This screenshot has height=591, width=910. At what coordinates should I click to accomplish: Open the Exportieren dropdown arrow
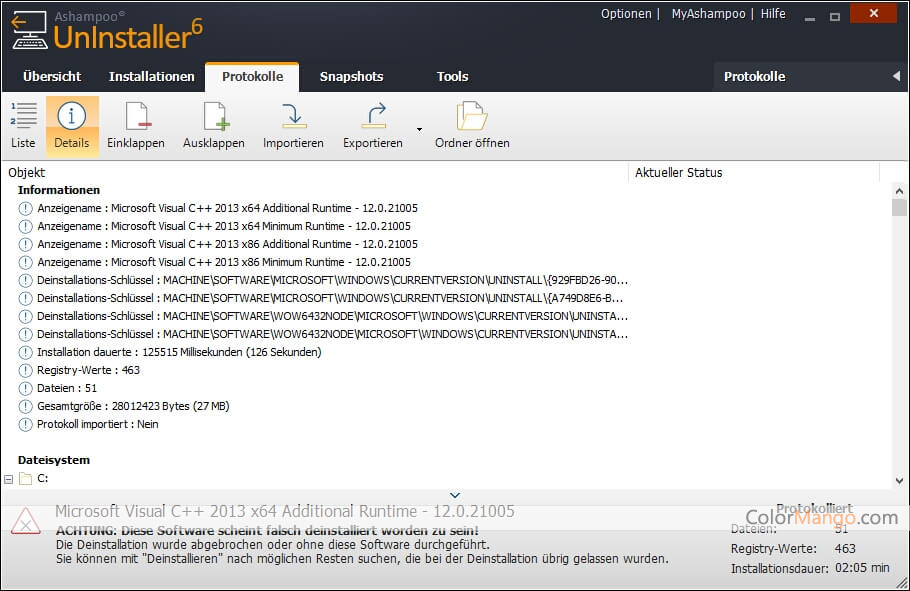pyautogui.click(x=419, y=129)
